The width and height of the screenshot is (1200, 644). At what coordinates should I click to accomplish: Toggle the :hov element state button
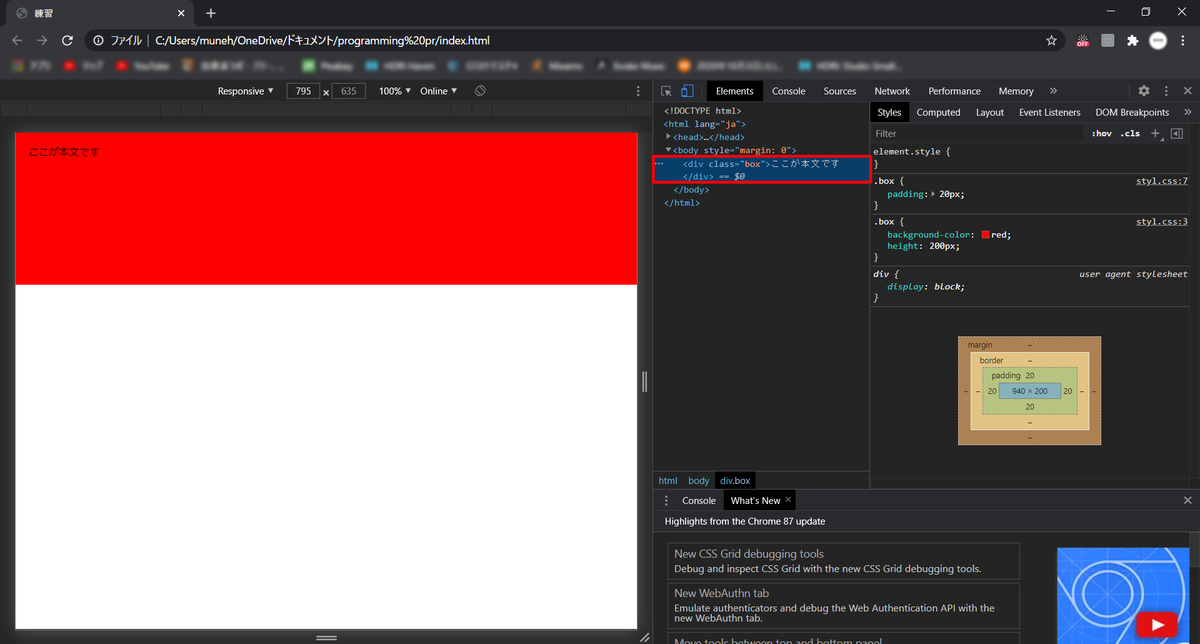[1101, 133]
